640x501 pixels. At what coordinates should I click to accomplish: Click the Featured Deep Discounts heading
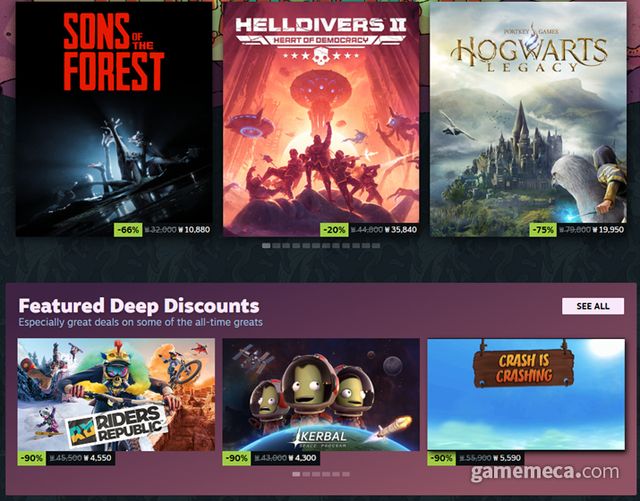pyautogui.click(x=139, y=306)
